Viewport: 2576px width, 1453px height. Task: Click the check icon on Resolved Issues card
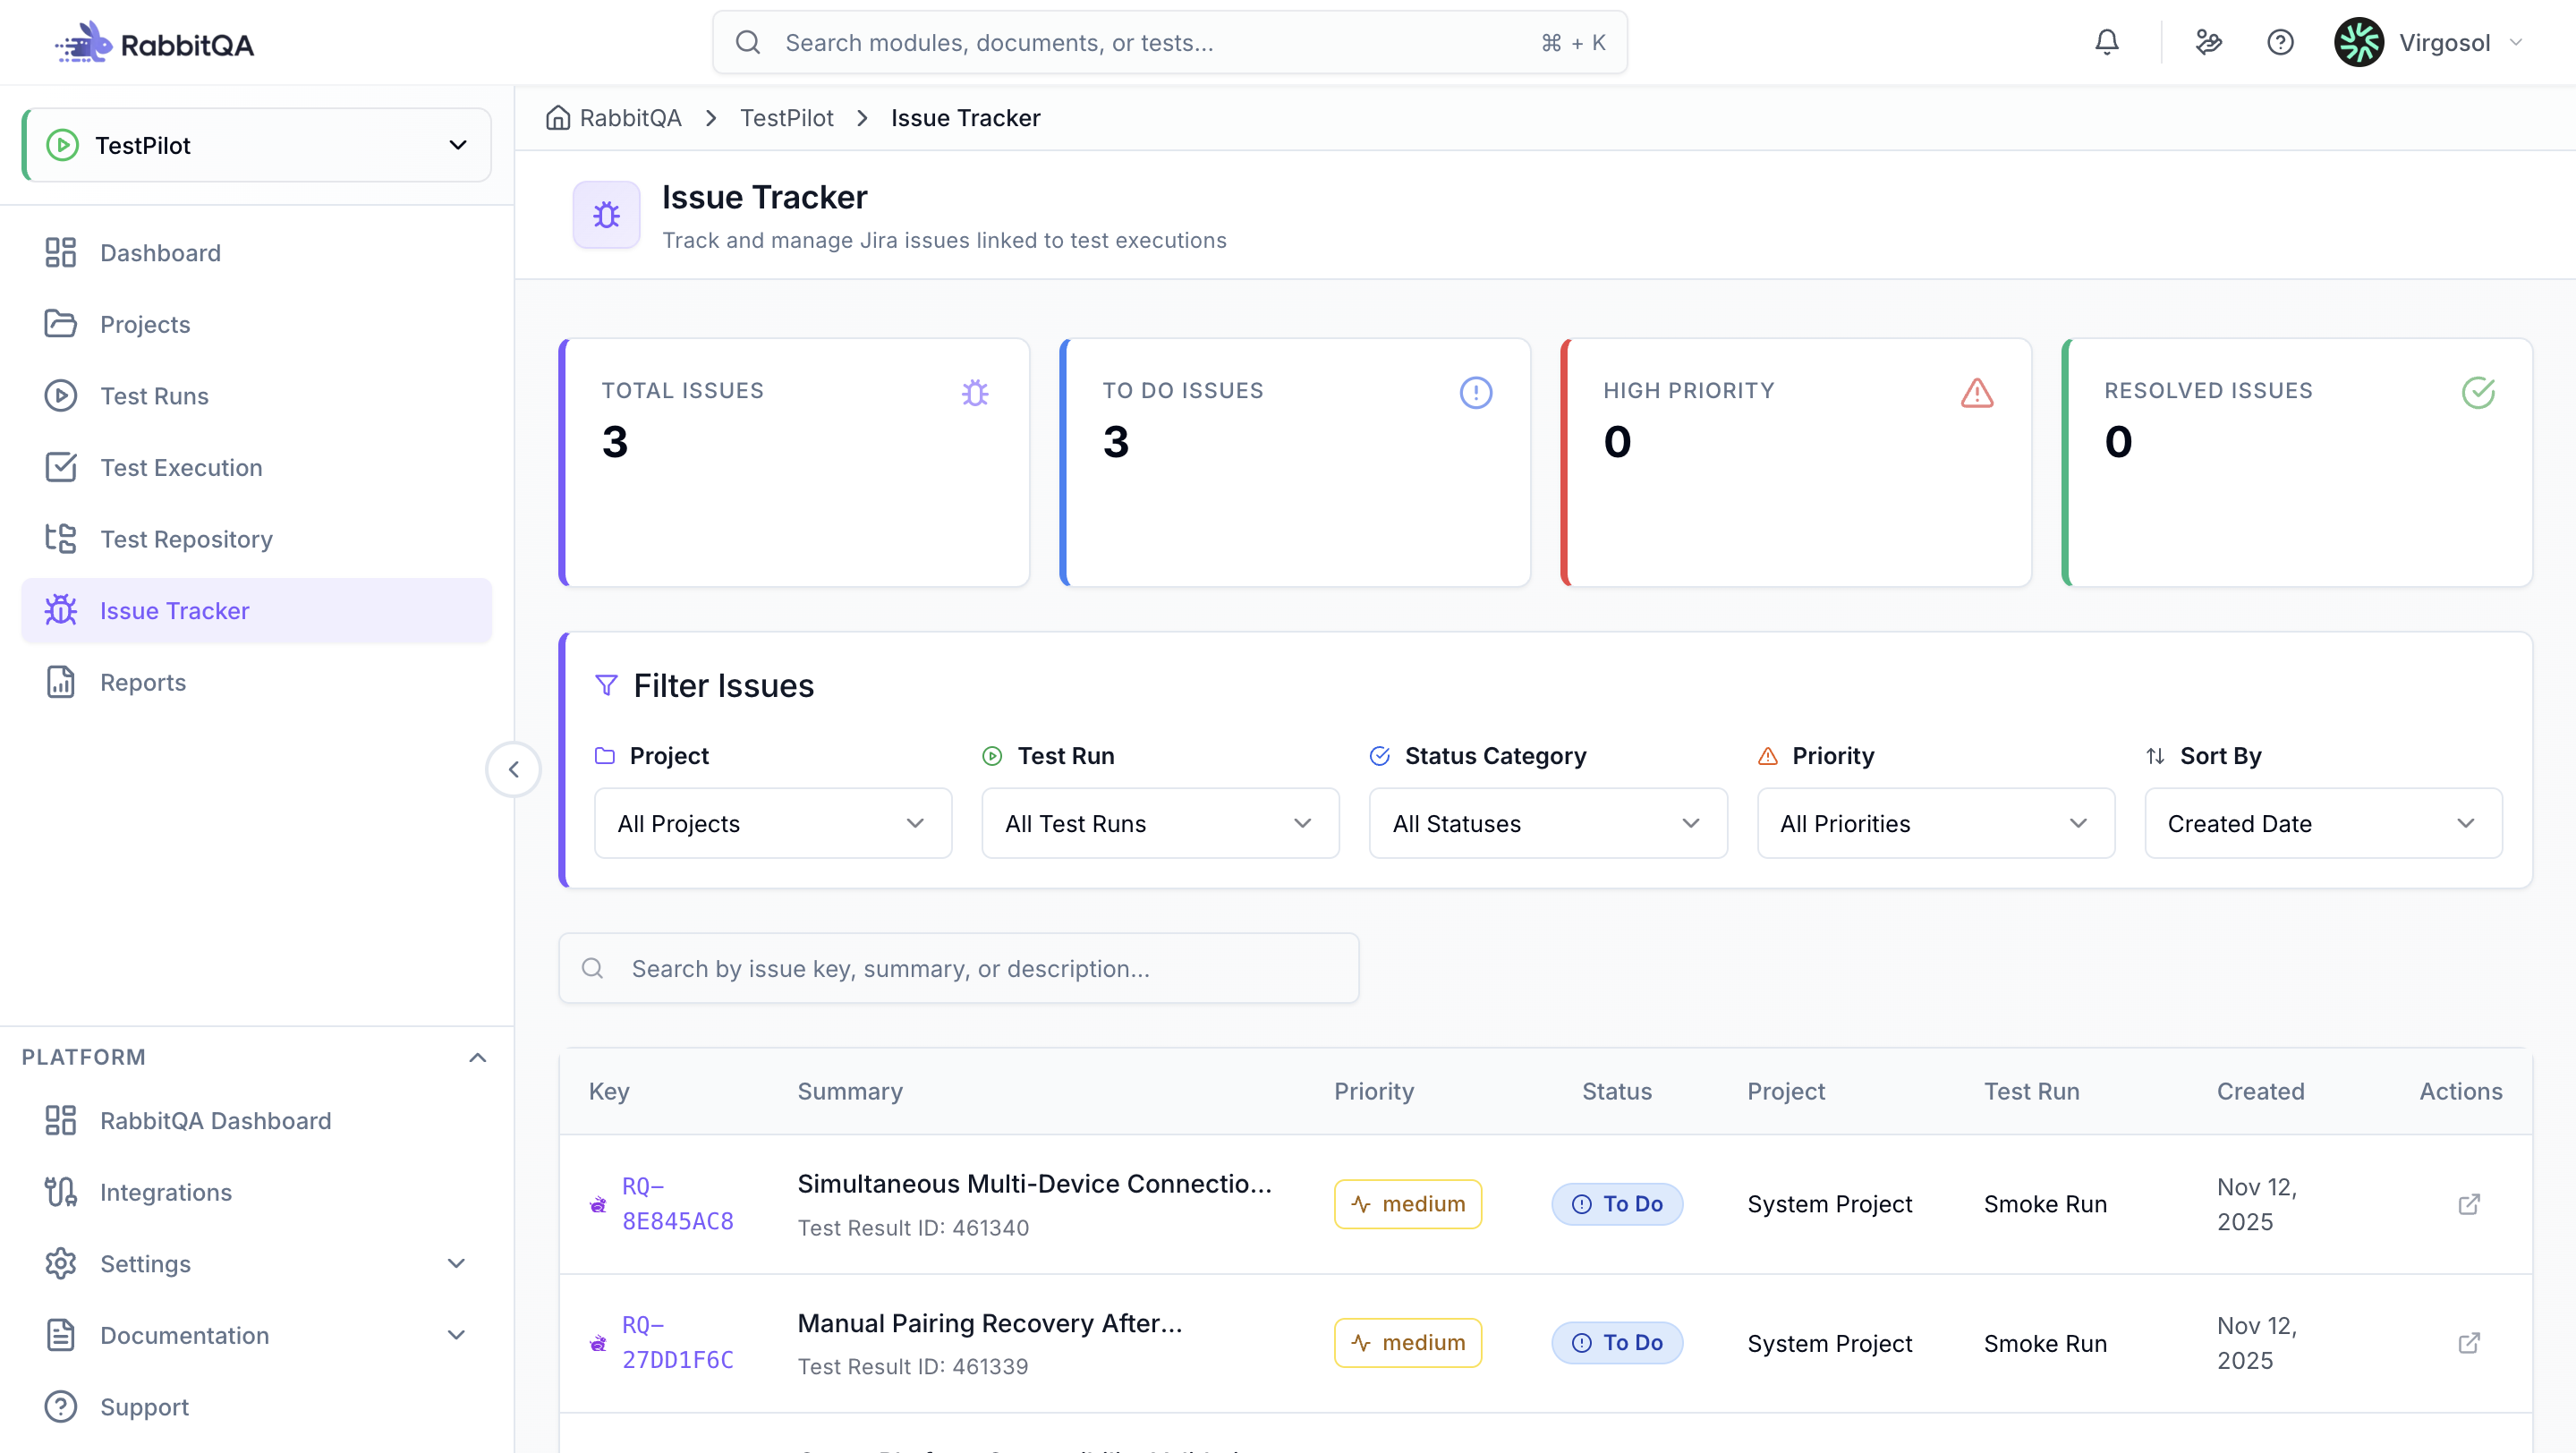[x=2478, y=392]
